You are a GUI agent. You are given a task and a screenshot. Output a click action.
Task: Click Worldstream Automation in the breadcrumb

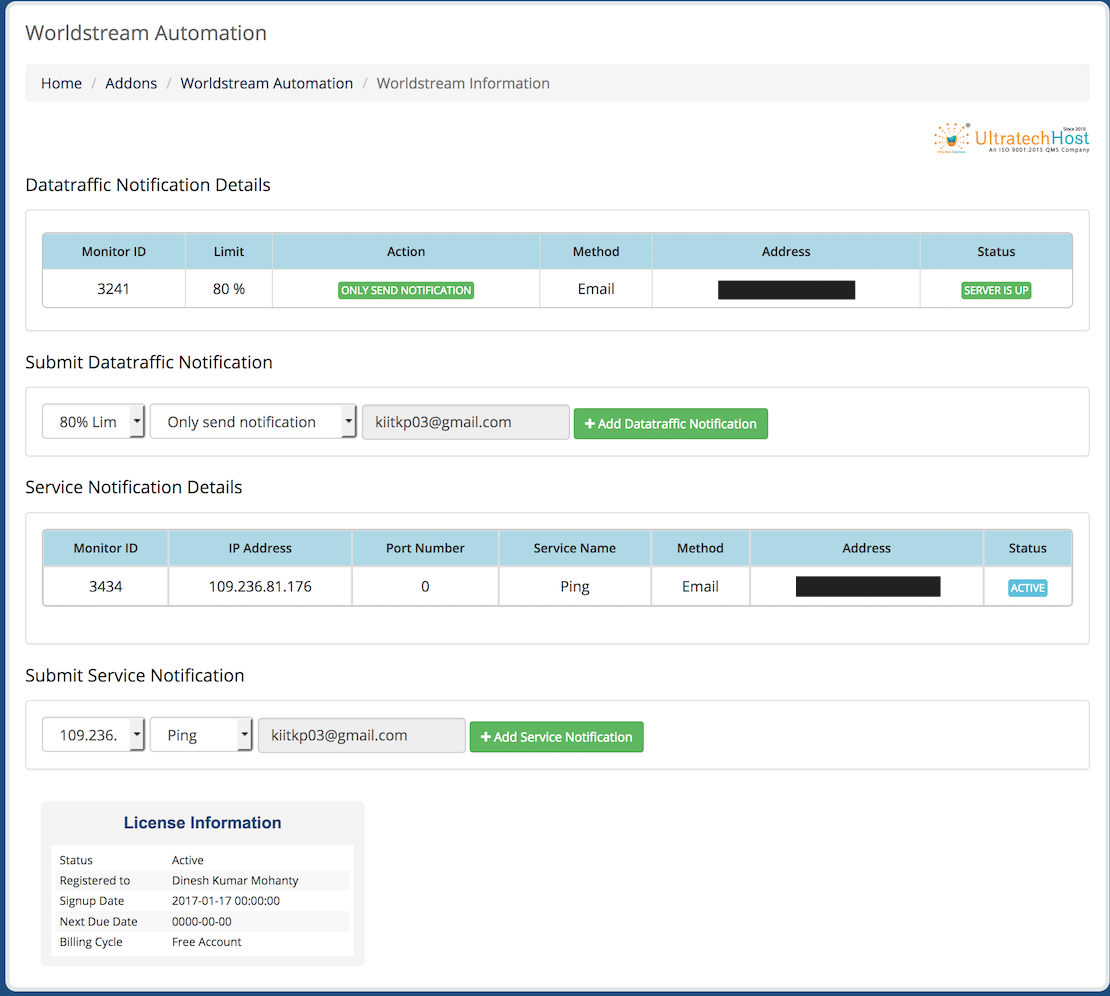[x=266, y=83]
